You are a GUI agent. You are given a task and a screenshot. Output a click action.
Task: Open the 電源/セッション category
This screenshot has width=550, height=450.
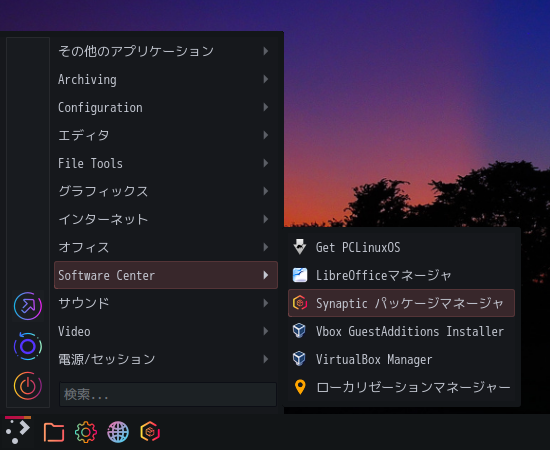point(166,359)
